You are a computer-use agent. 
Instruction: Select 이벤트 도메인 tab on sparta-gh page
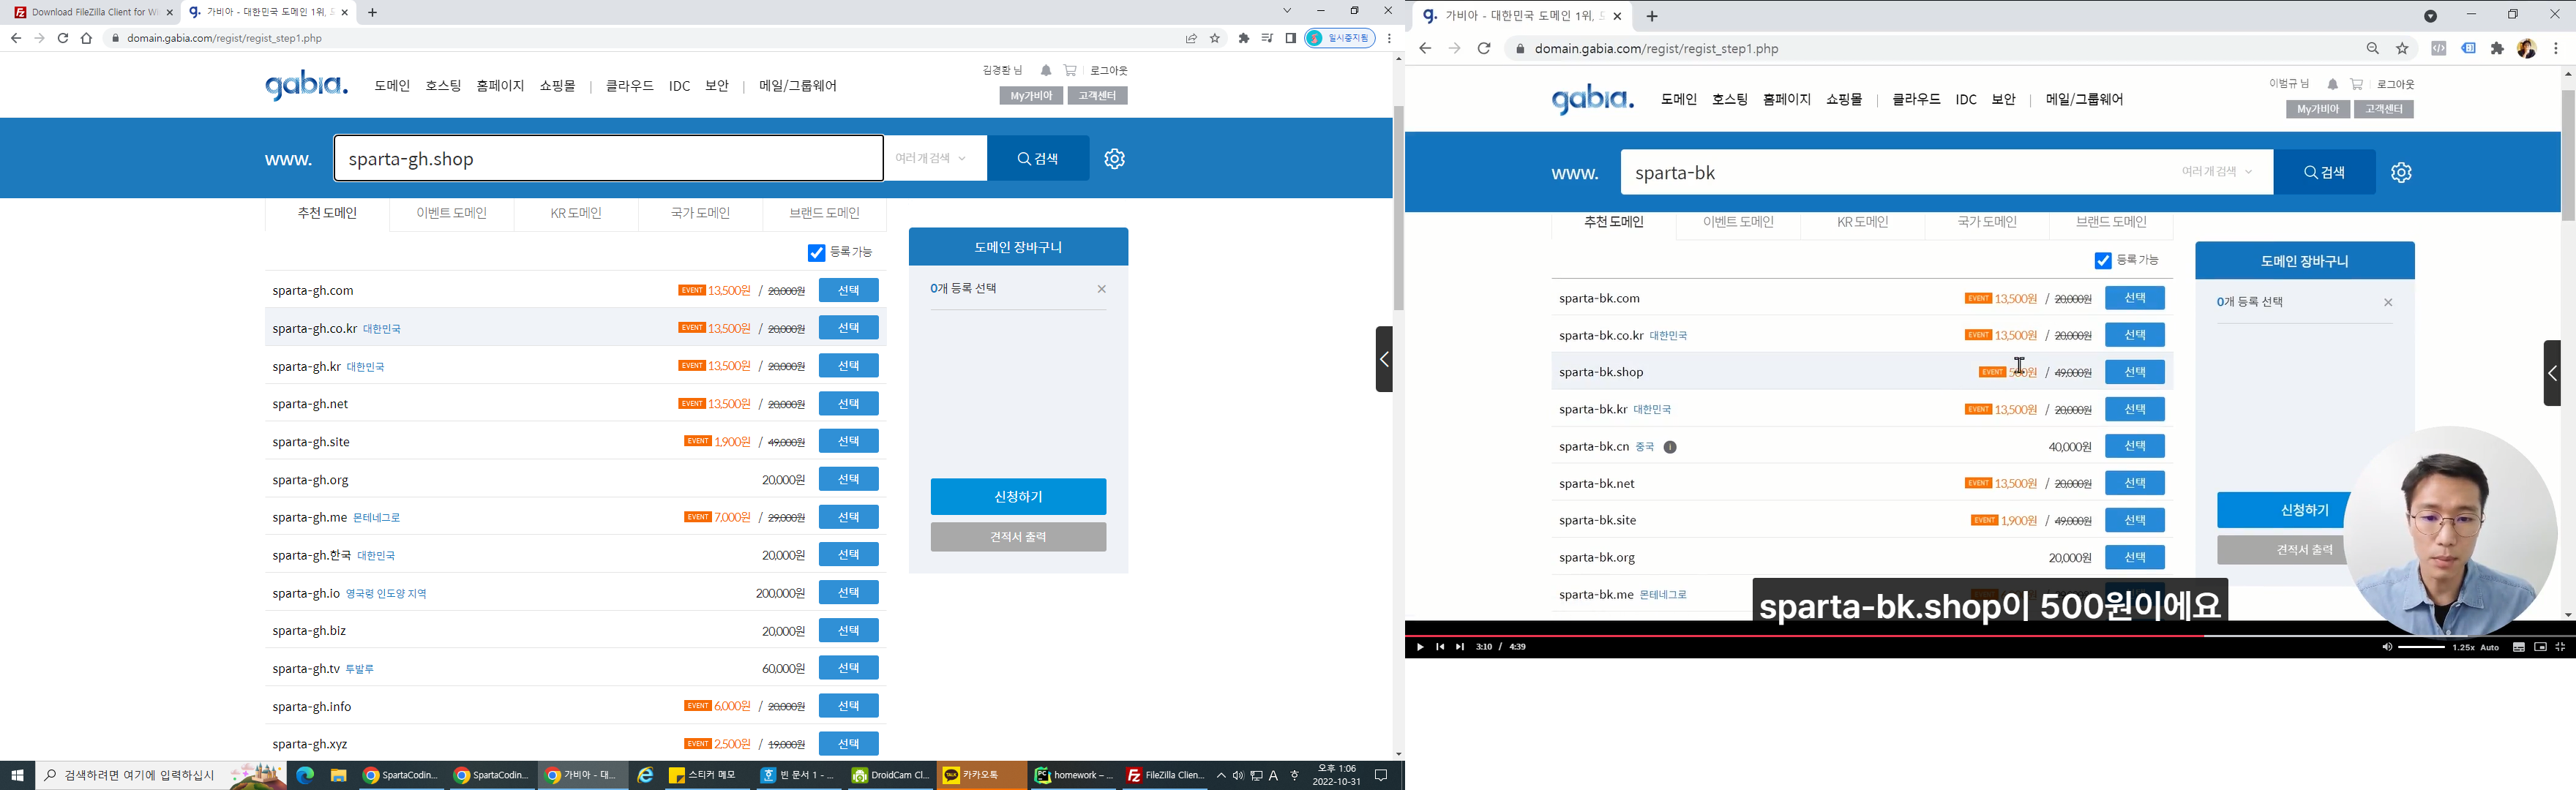(x=452, y=213)
